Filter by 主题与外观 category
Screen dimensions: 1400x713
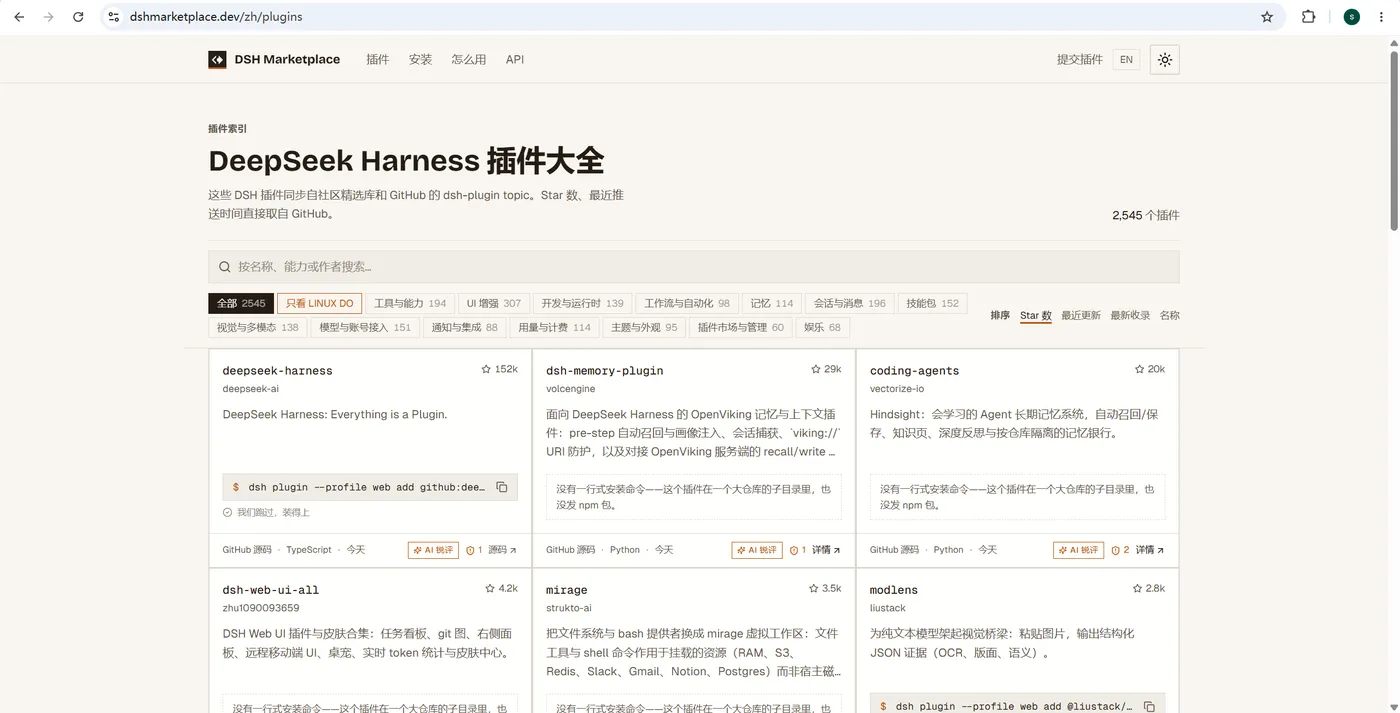[644, 327]
